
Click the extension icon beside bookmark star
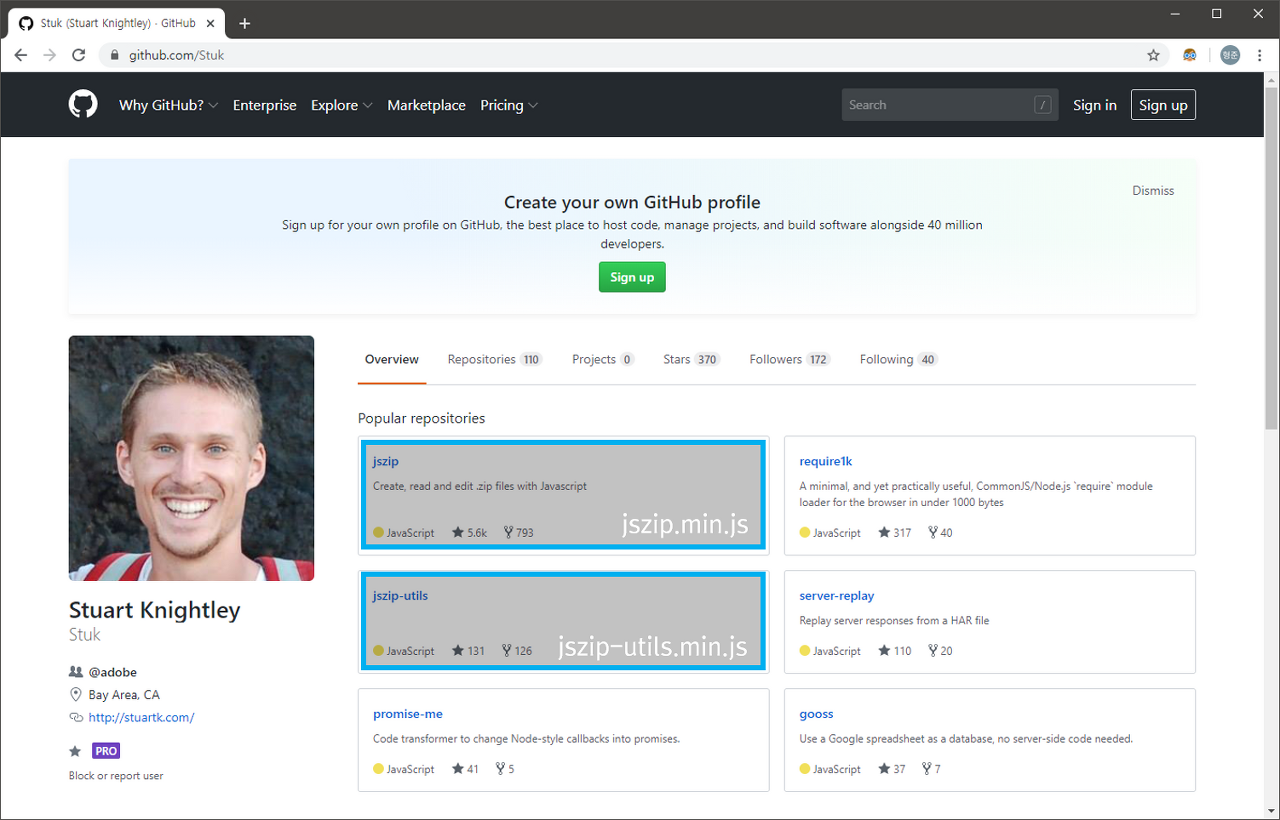pyautogui.click(x=1190, y=55)
